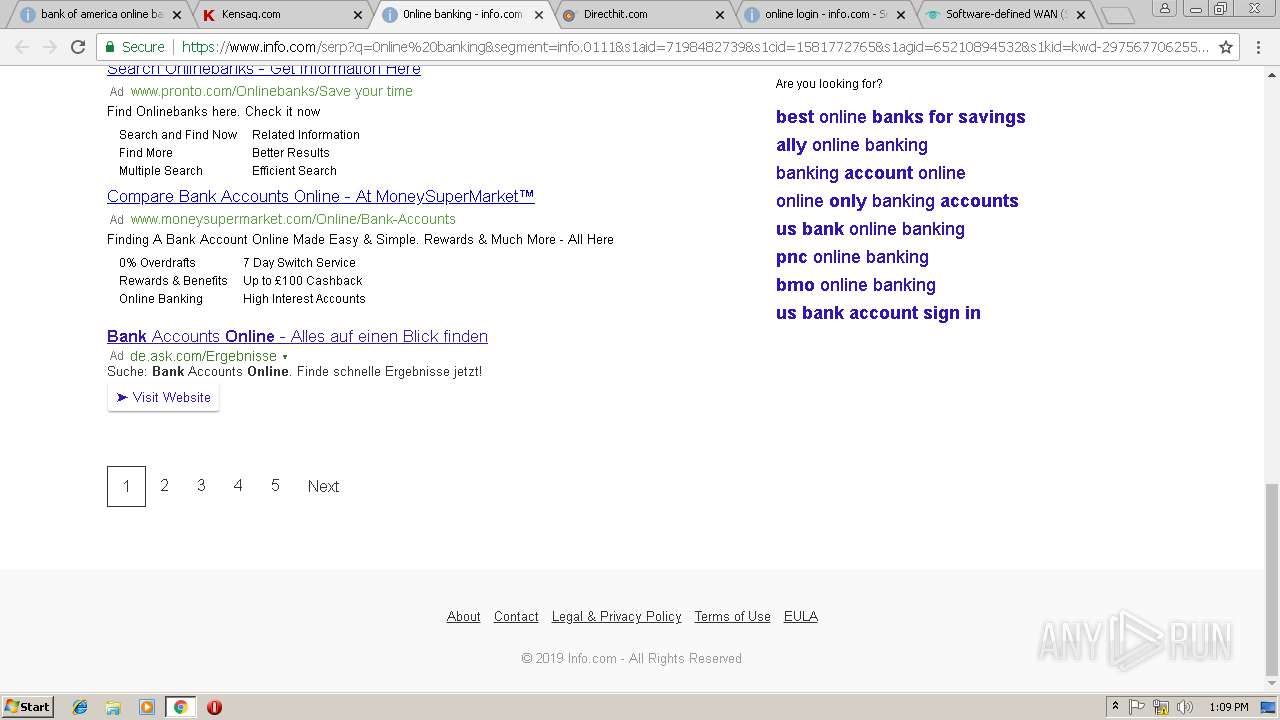This screenshot has width=1280, height=720.
Task: Expand de.ask.com/Ergebnisse ad dropdown arrow
Action: click(x=285, y=357)
